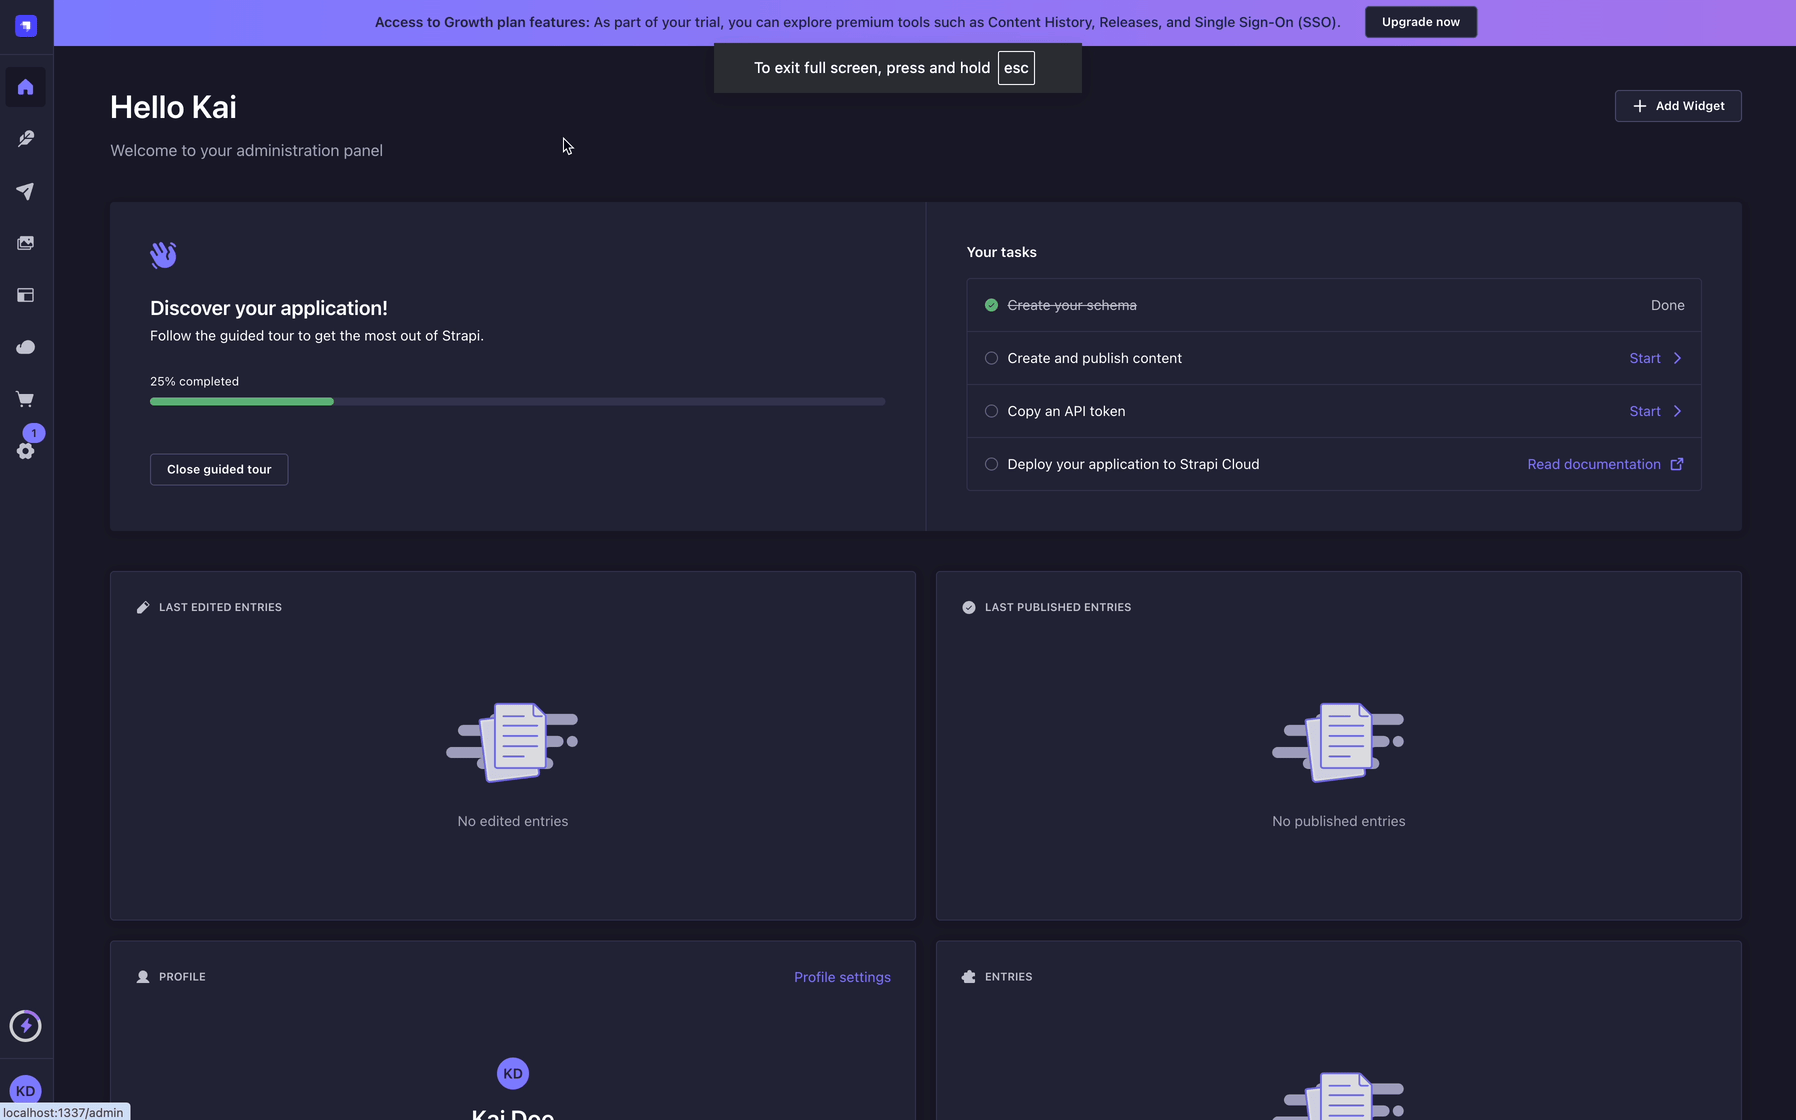Open the Content Manager feather icon
Screen dimensions: 1796x1120
click(x=25, y=138)
